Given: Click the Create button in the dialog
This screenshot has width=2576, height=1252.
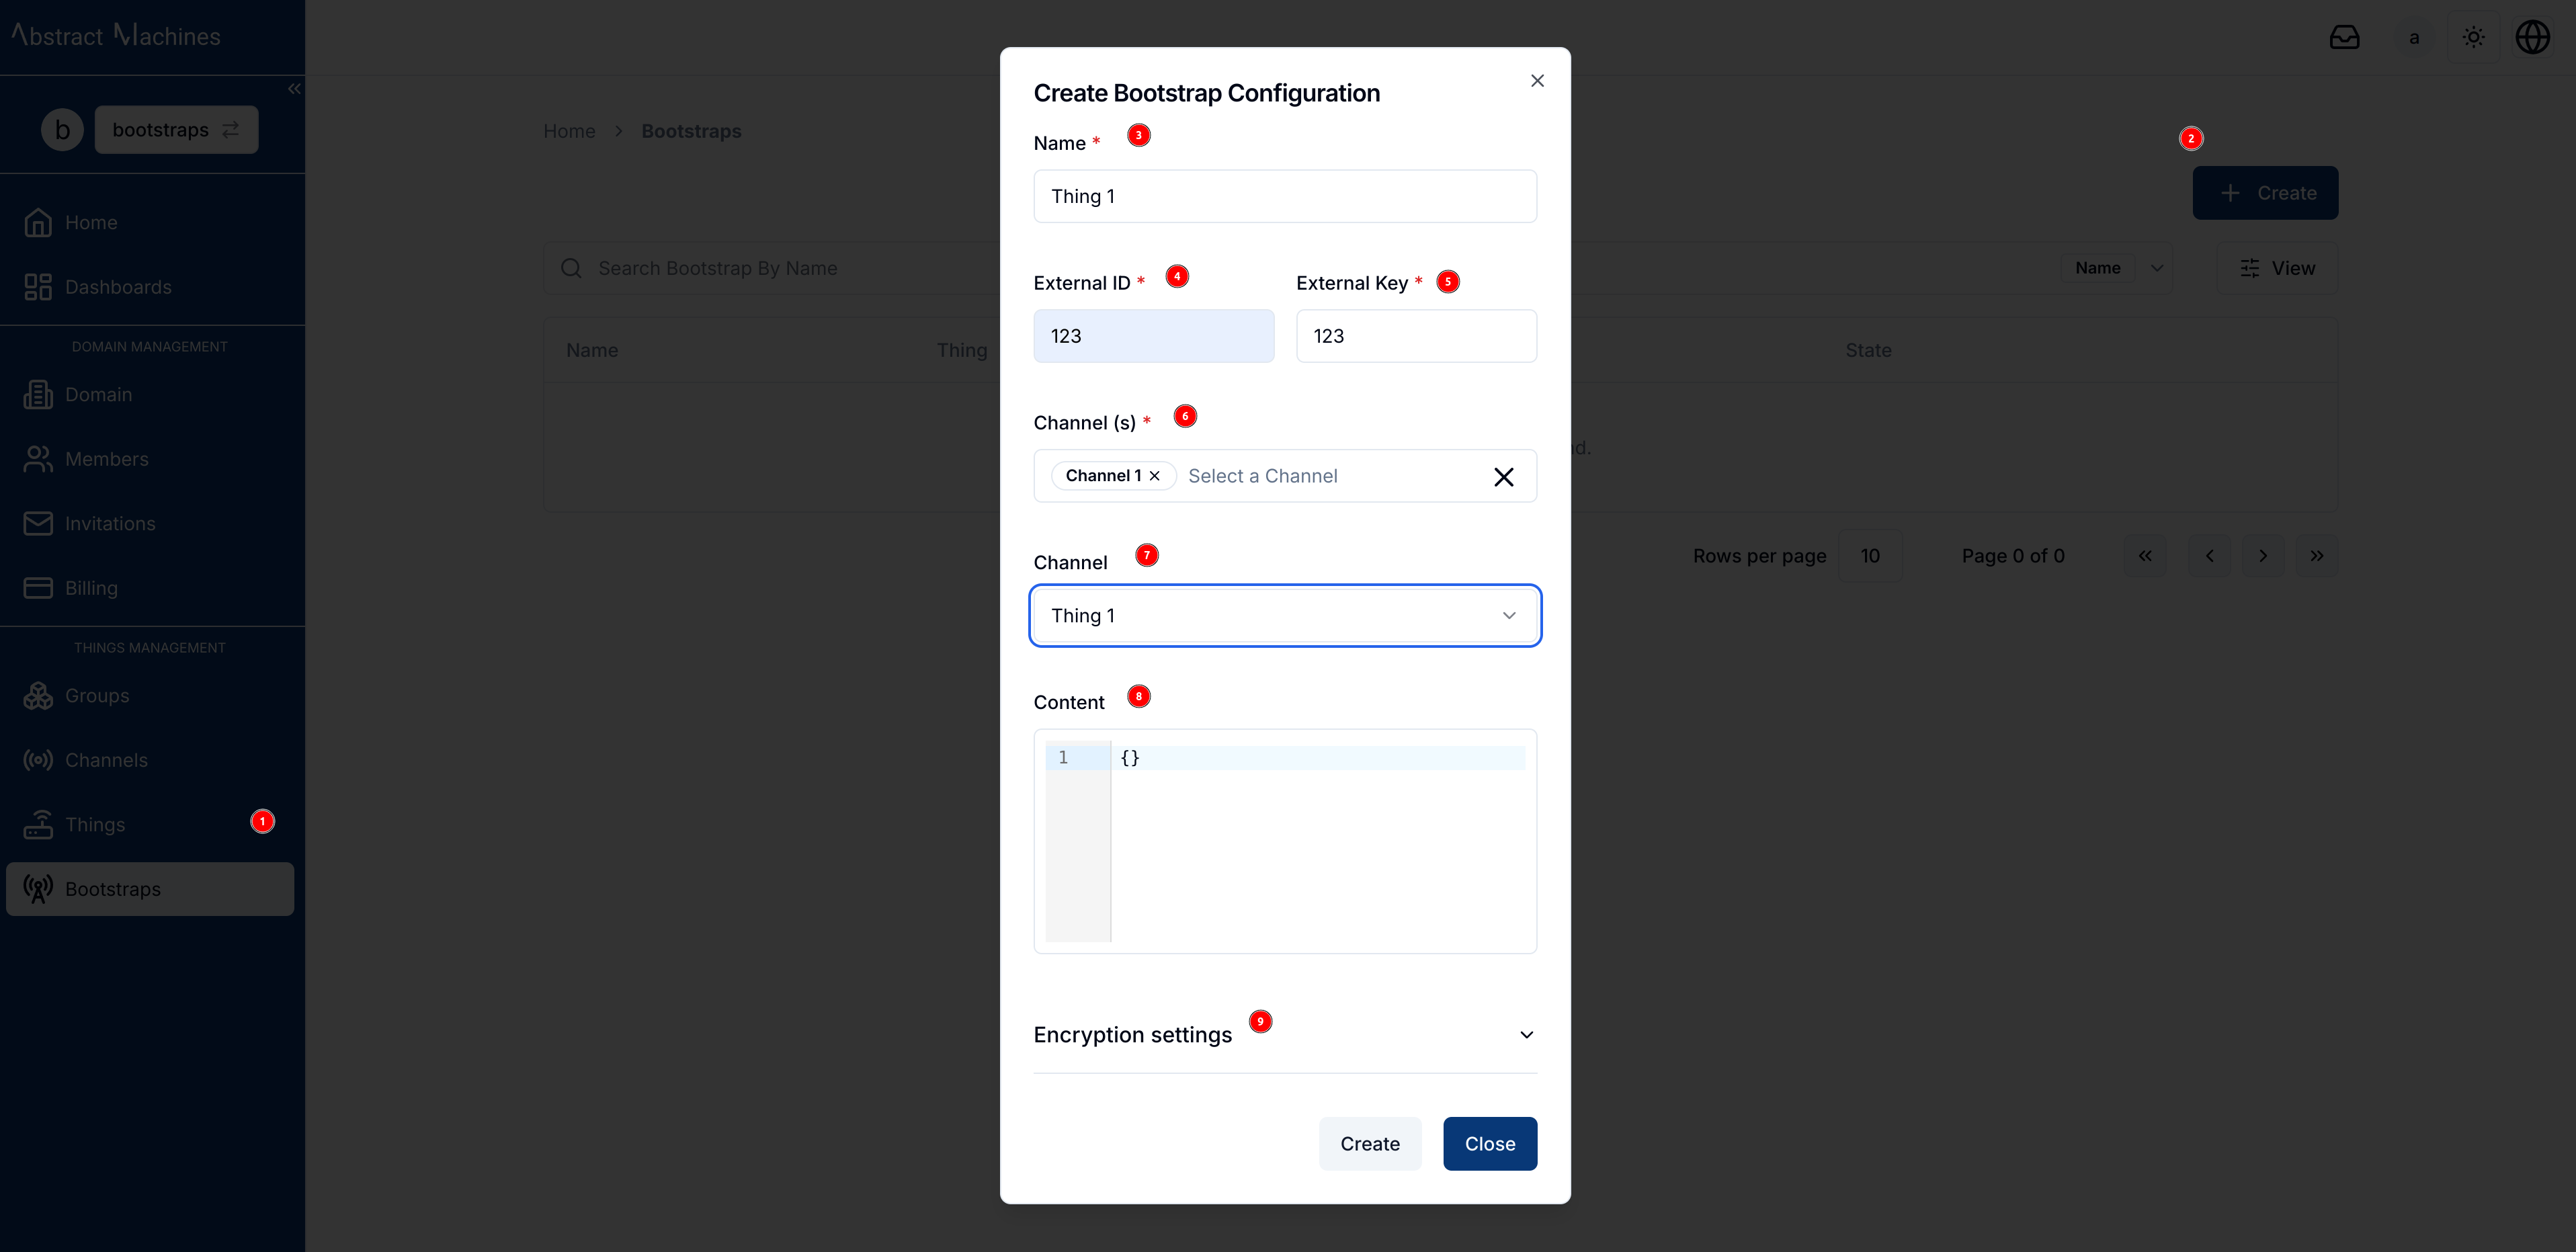Looking at the screenshot, I should (1369, 1143).
